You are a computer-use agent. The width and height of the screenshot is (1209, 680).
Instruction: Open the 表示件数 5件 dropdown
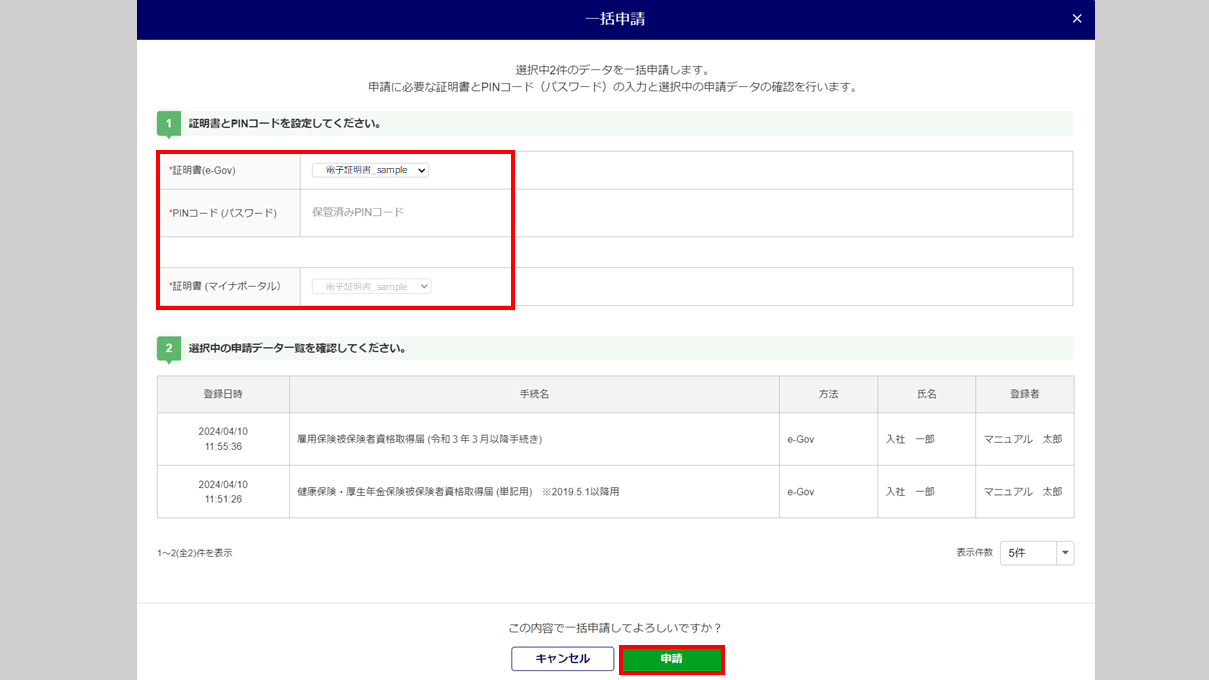pyautogui.click(x=1037, y=553)
